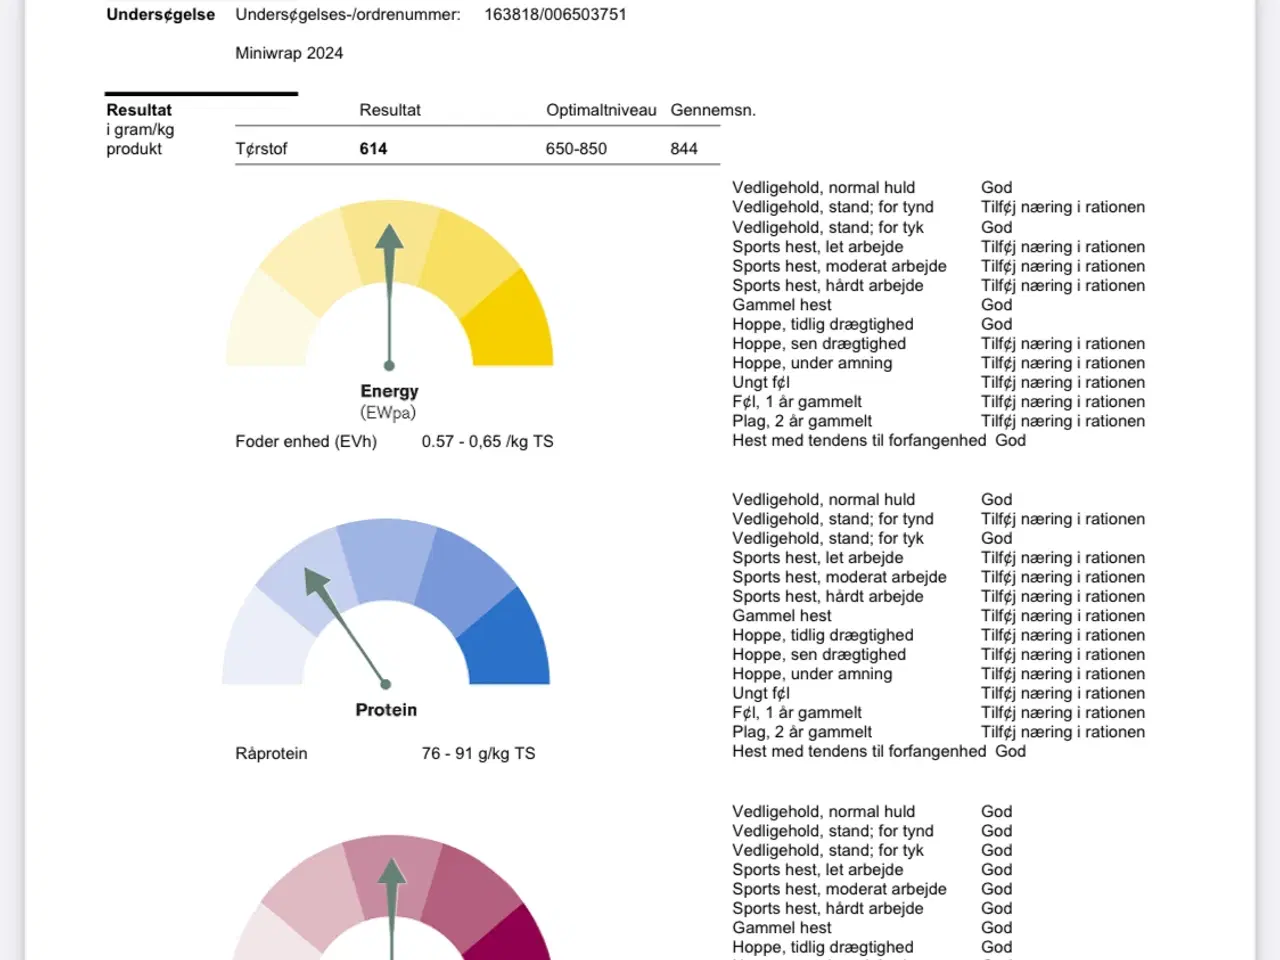
Task: Select the average value 844
Action: tap(684, 149)
